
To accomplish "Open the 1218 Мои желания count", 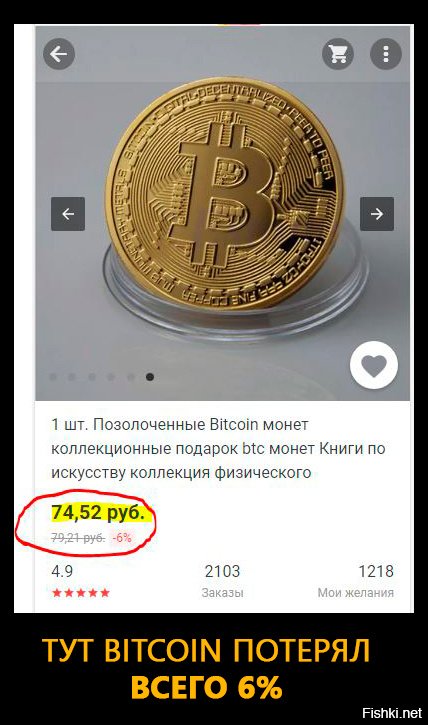I will pos(355,581).
